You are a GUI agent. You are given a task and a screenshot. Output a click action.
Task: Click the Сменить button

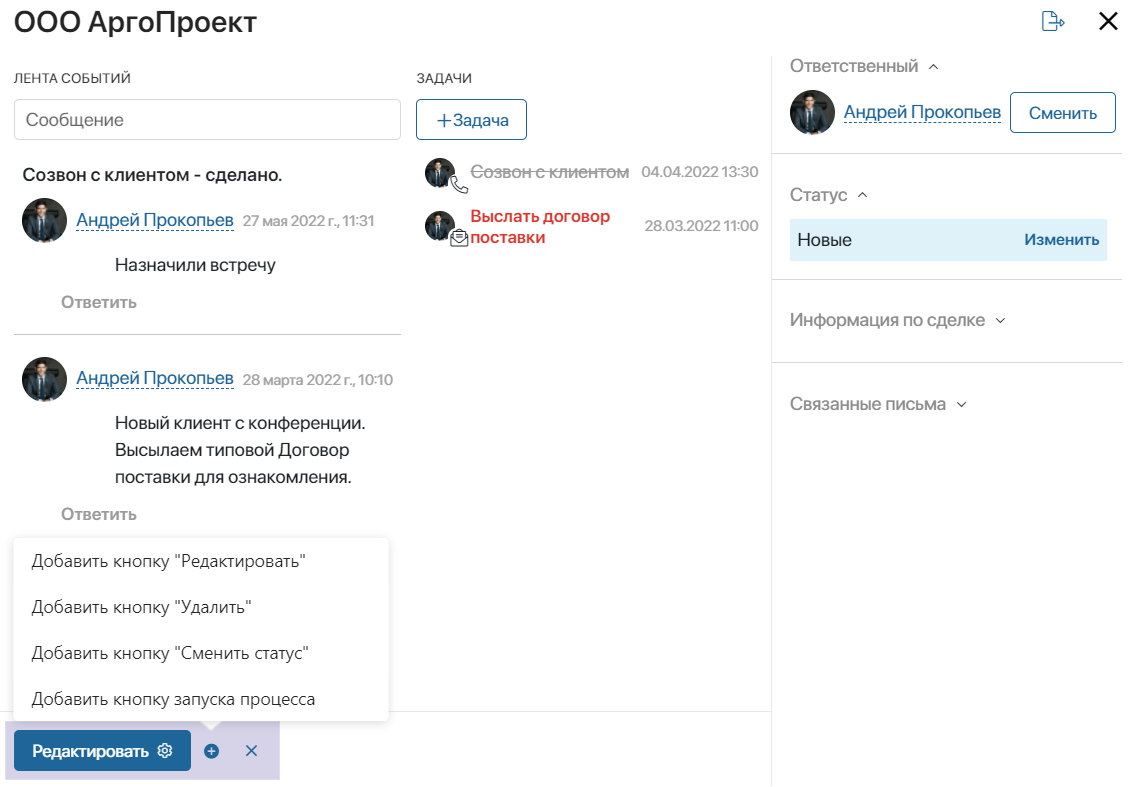tap(1063, 113)
